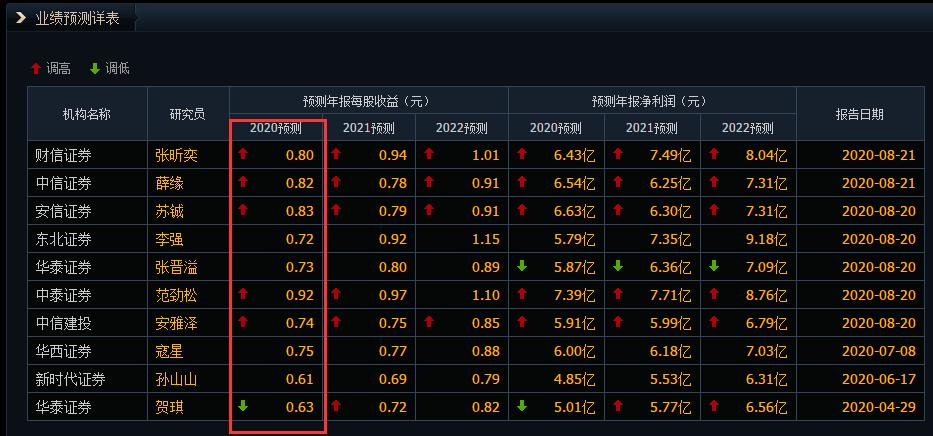Click the 1.10 EPS value for 中泰证券
The width and height of the screenshot is (933, 436).
486,296
